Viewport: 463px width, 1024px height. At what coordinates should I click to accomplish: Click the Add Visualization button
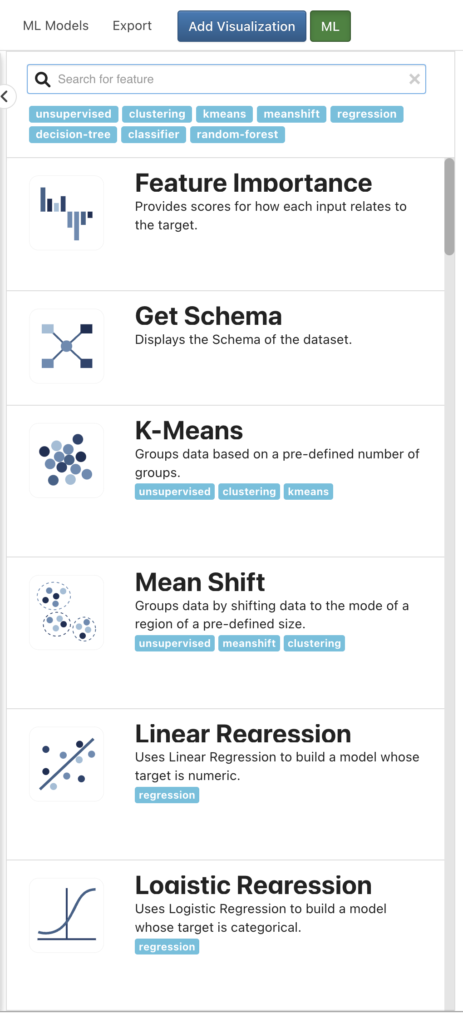coord(242,26)
